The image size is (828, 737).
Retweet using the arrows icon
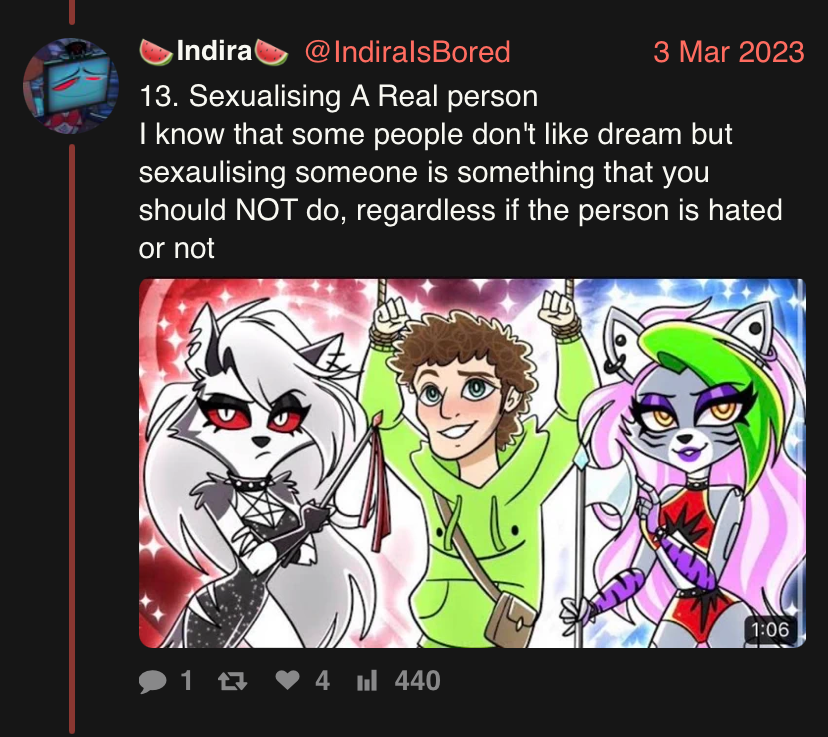click(x=232, y=681)
